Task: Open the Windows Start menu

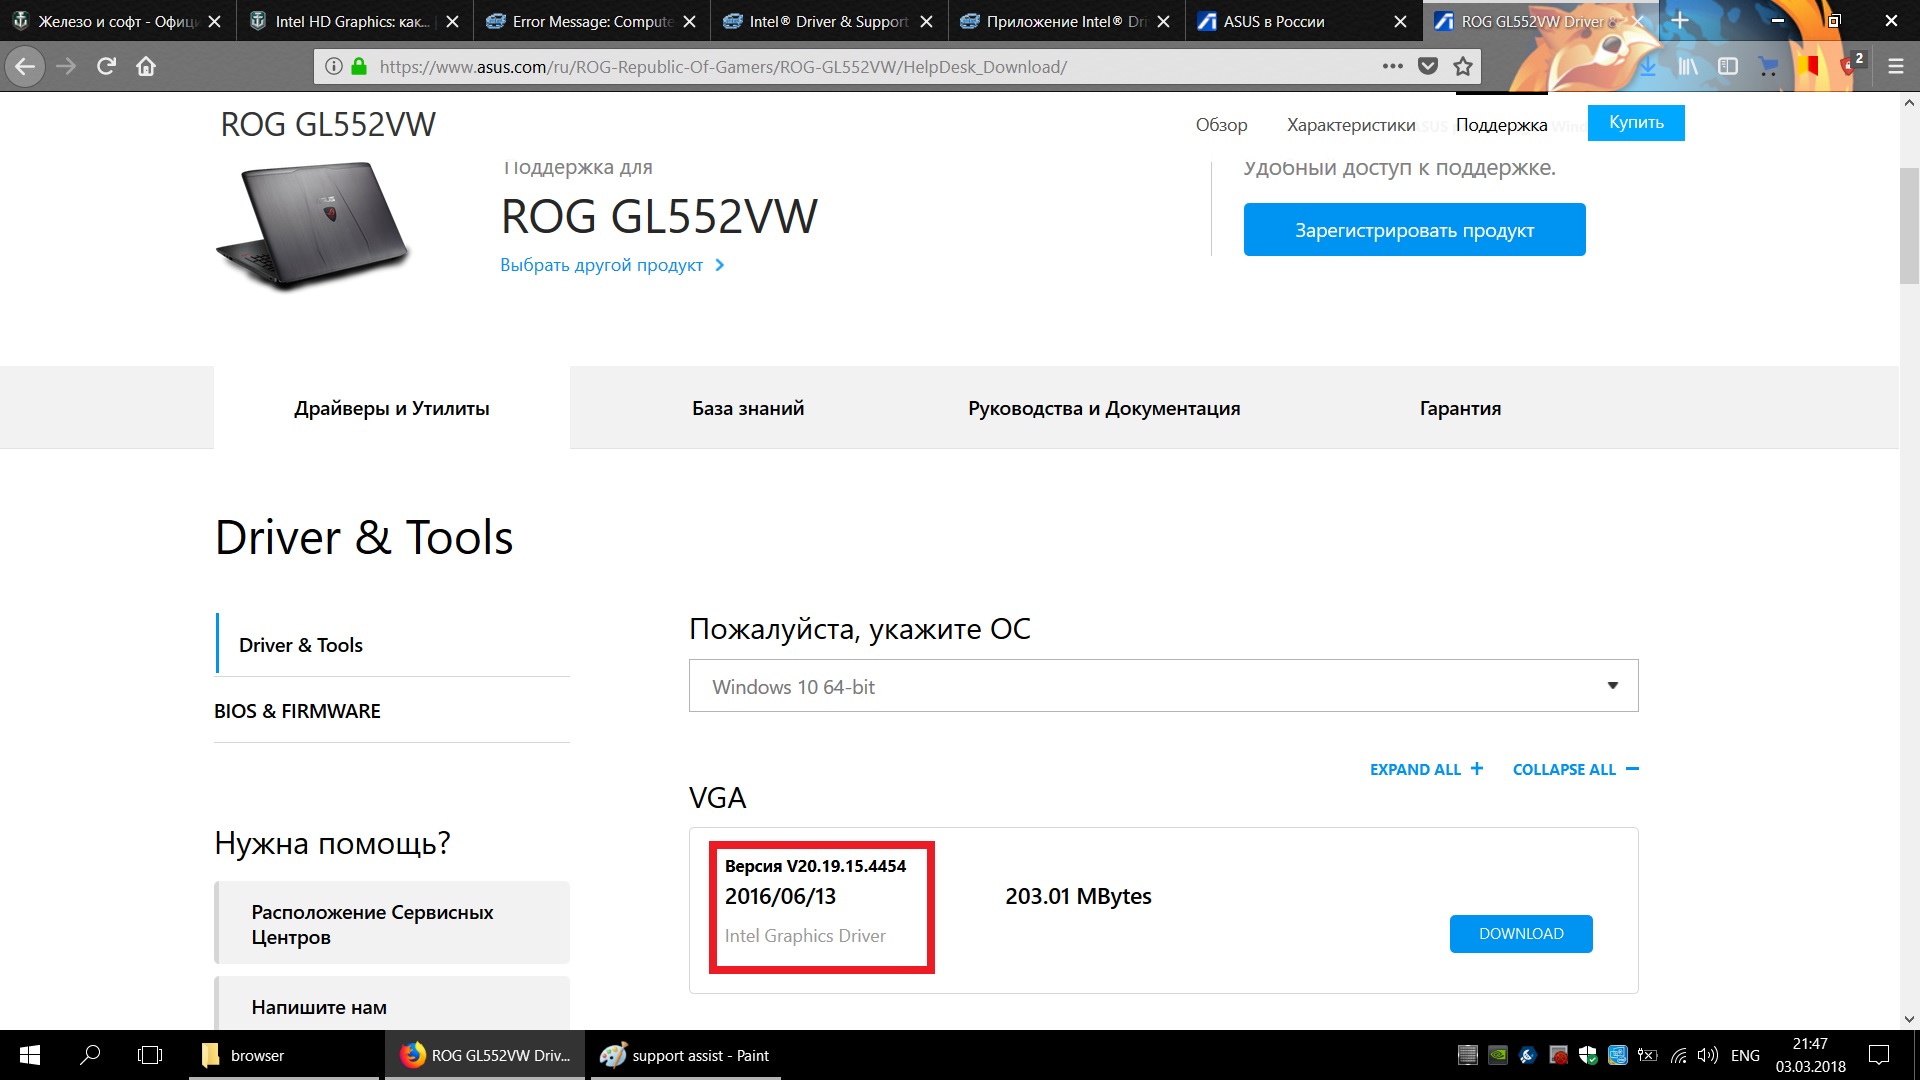Action: tap(30, 1055)
